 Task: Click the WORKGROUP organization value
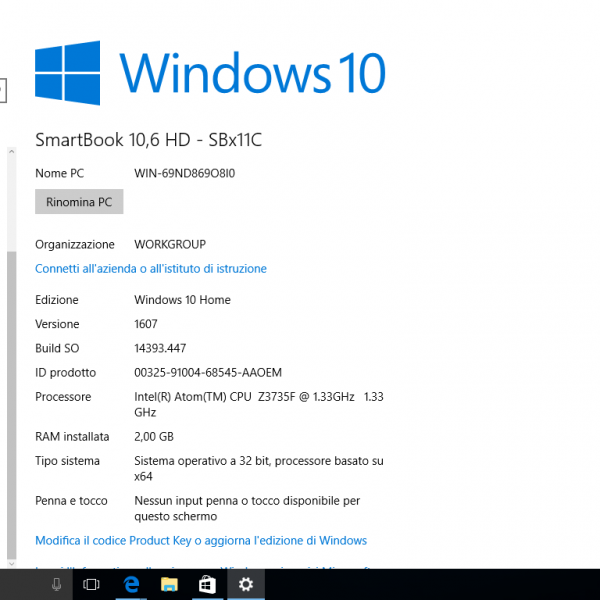[170, 244]
